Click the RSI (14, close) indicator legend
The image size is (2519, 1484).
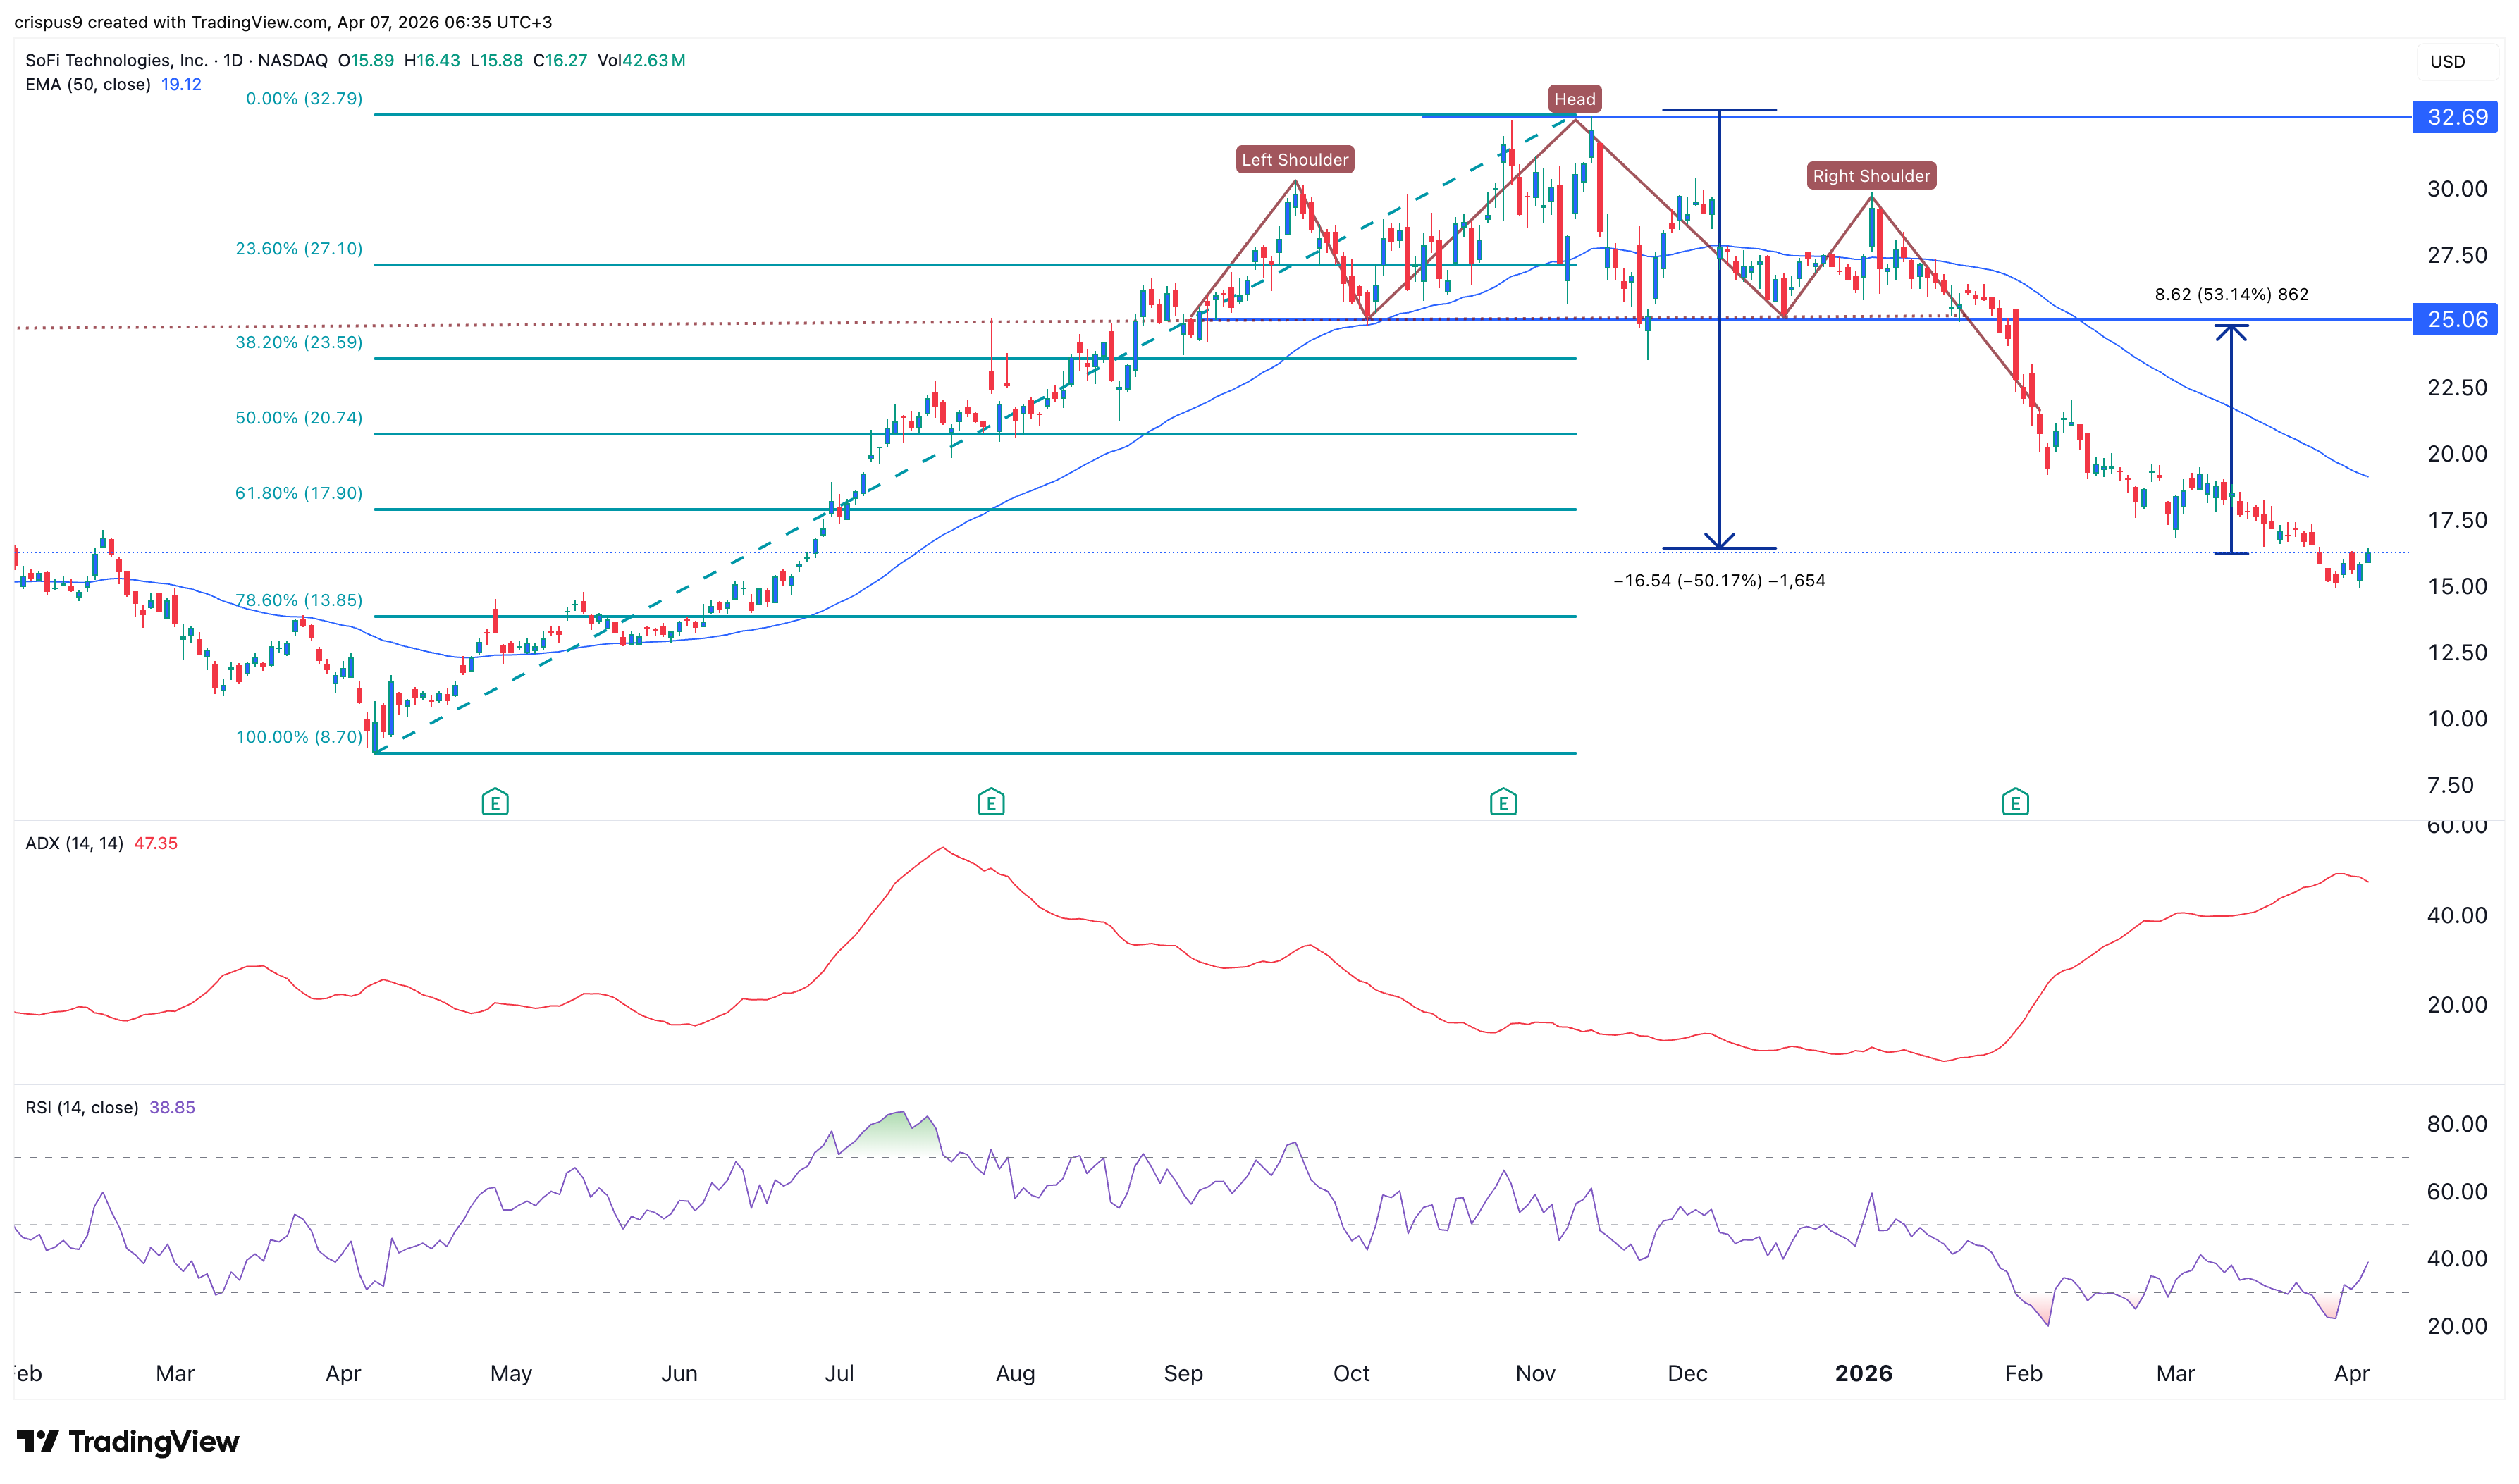pyautogui.click(x=83, y=1107)
